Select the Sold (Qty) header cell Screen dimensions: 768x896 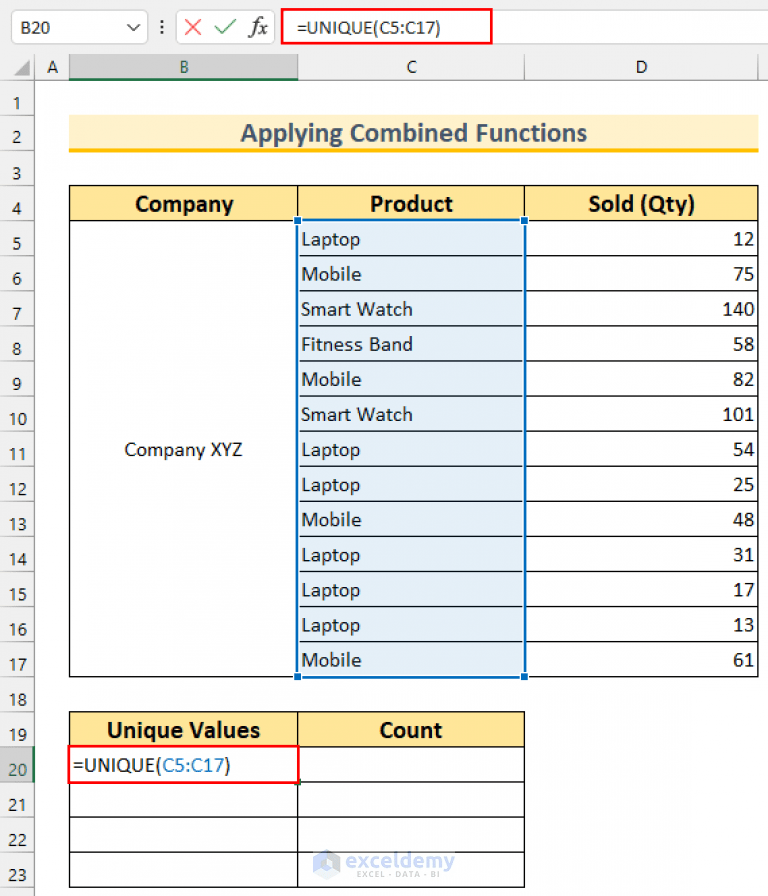click(640, 203)
